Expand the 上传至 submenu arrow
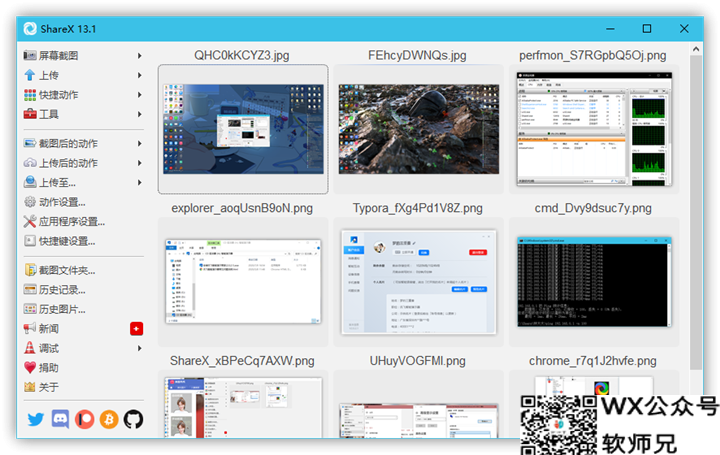This screenshot has height=455, width=720. 140,182
